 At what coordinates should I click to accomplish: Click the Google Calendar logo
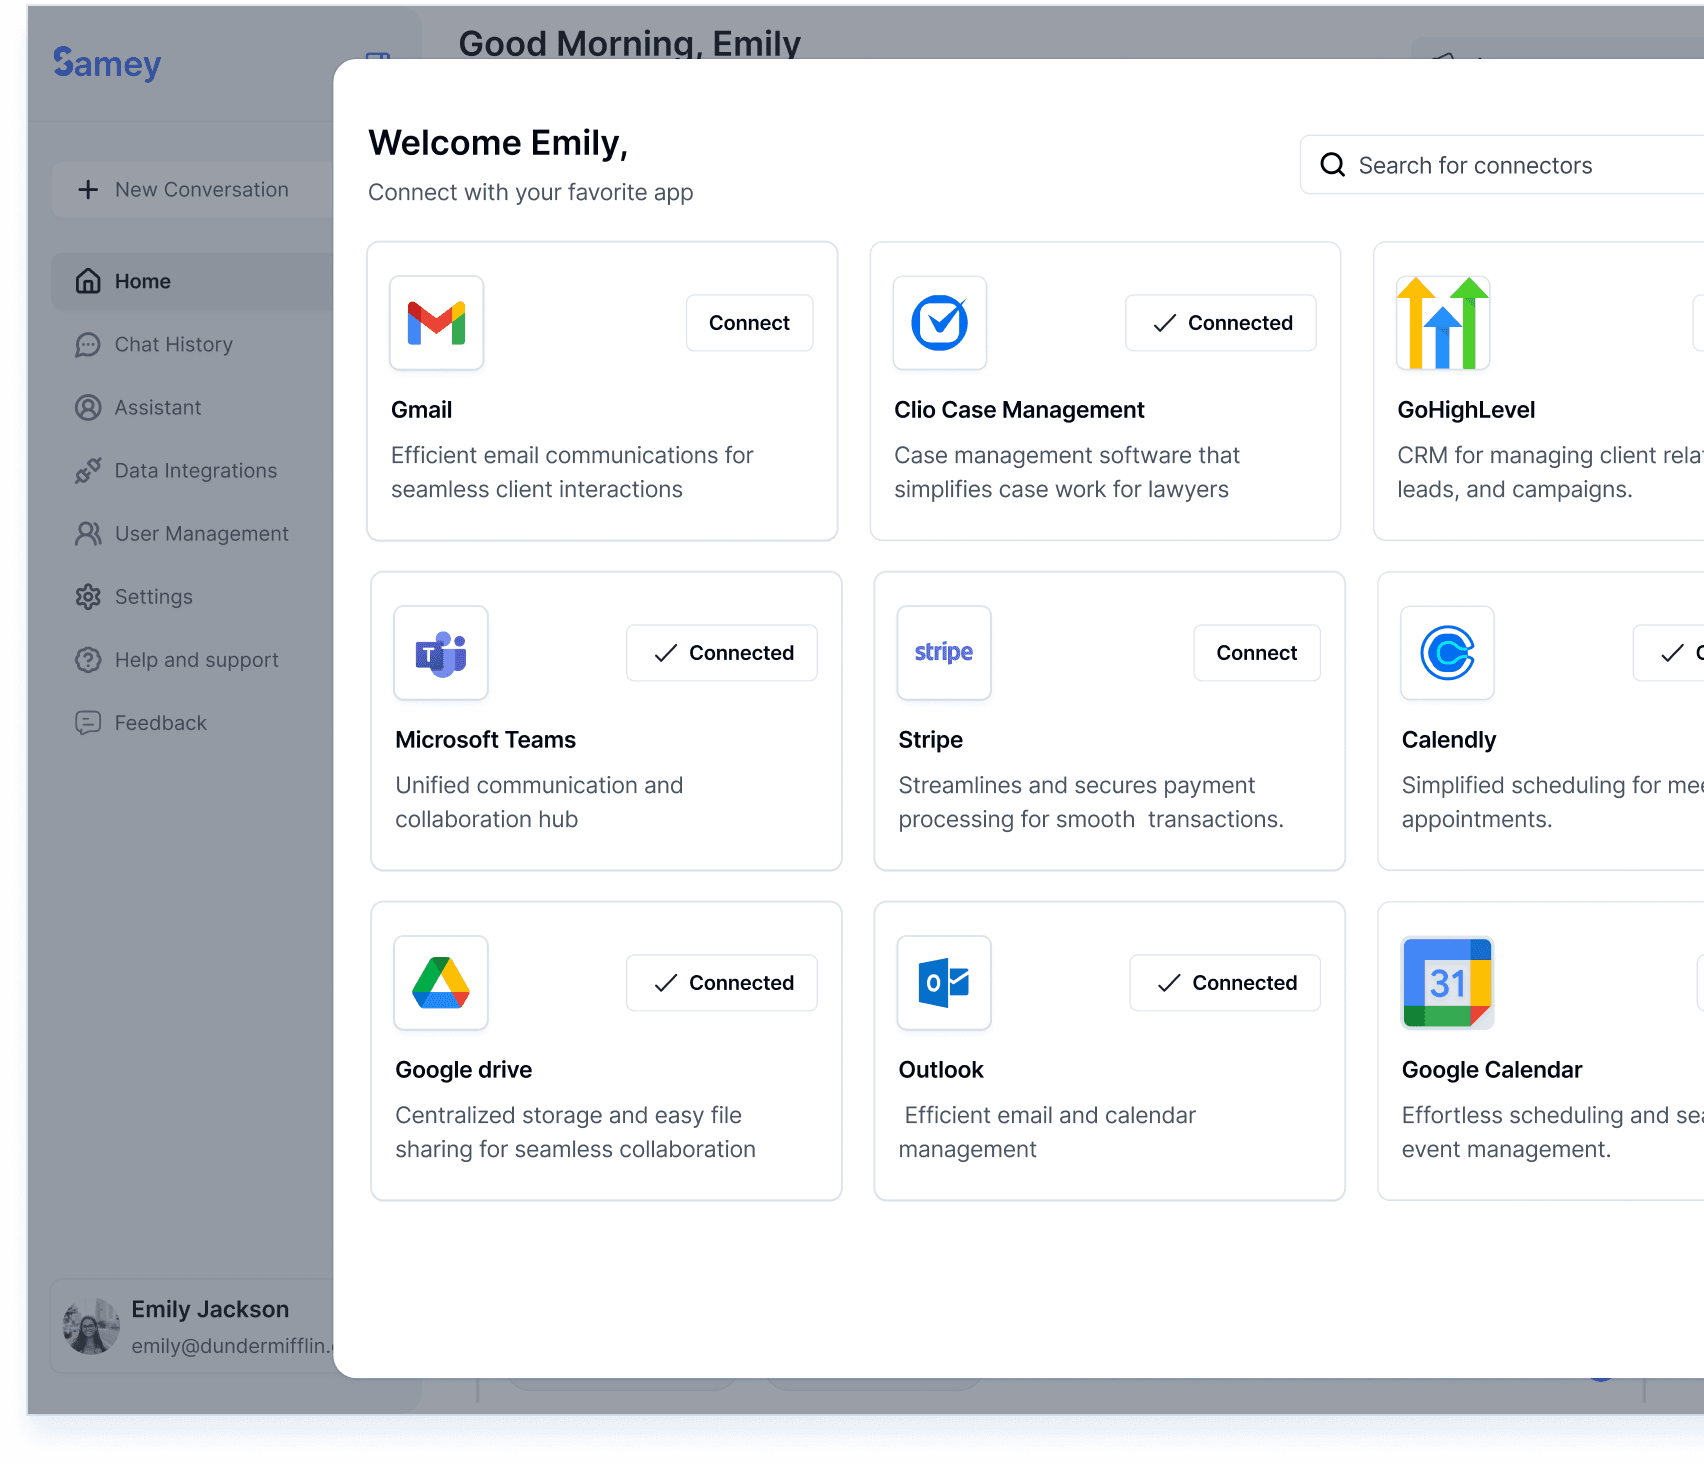[x=1447, y=983]
